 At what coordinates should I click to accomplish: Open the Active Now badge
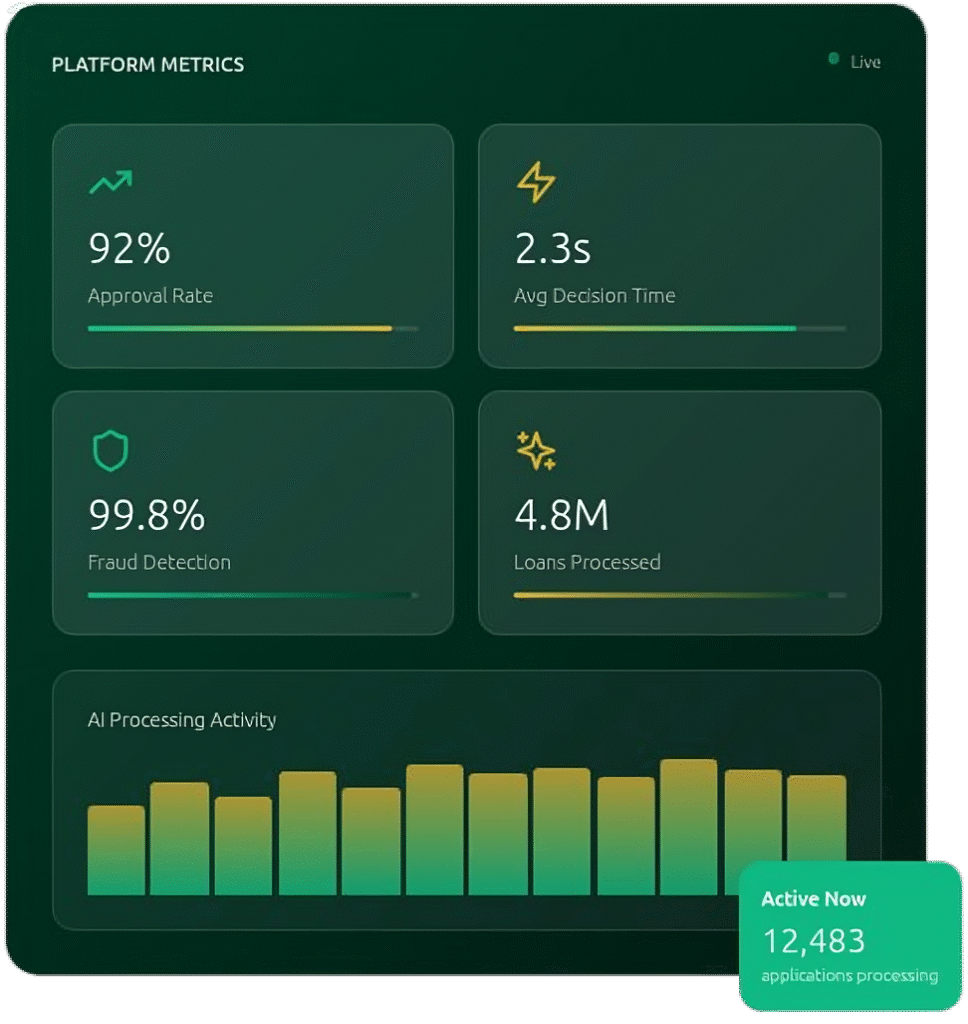(x=850, y=935)
